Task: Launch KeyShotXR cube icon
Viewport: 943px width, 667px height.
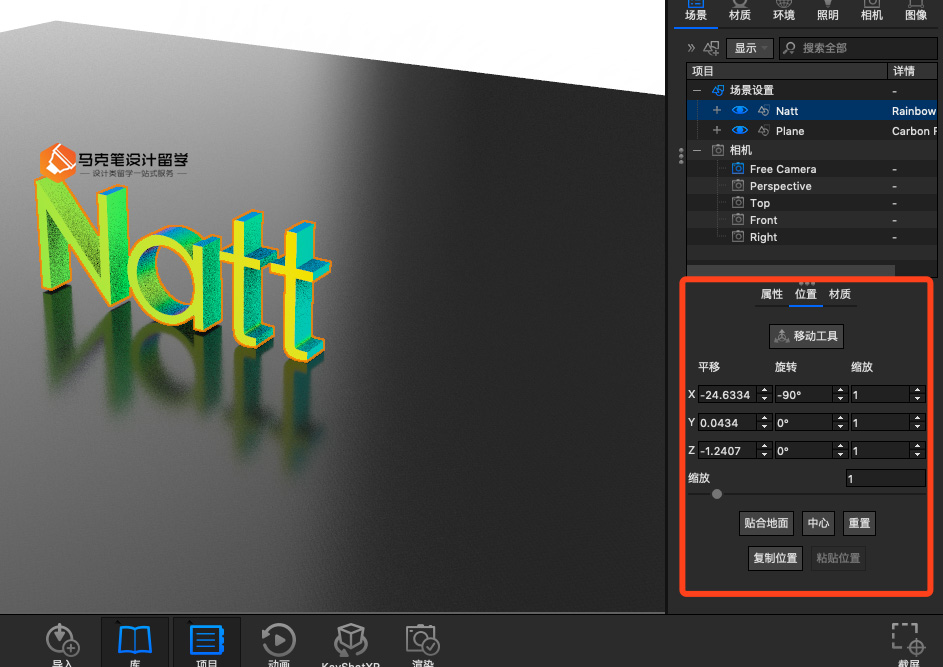Action: (351, 640)
